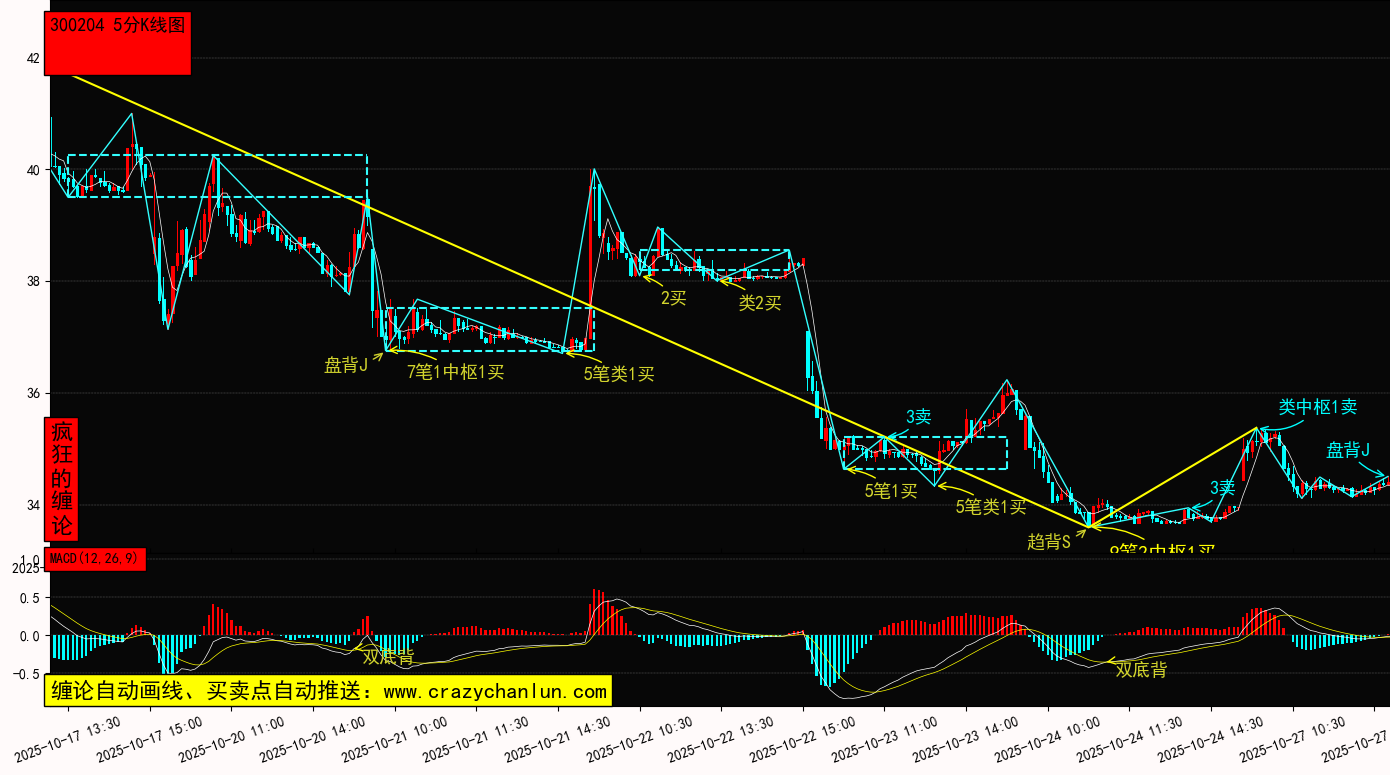Viewport: 1390px width, 775px height.
Task: Click the "7笔1中枢1买" buy signal annotation
Action: tap(455, 372)
